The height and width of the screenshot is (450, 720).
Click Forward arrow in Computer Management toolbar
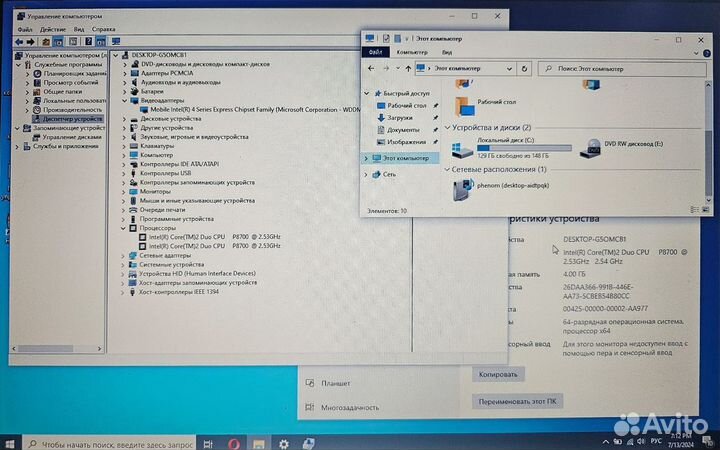click(31, 42)
